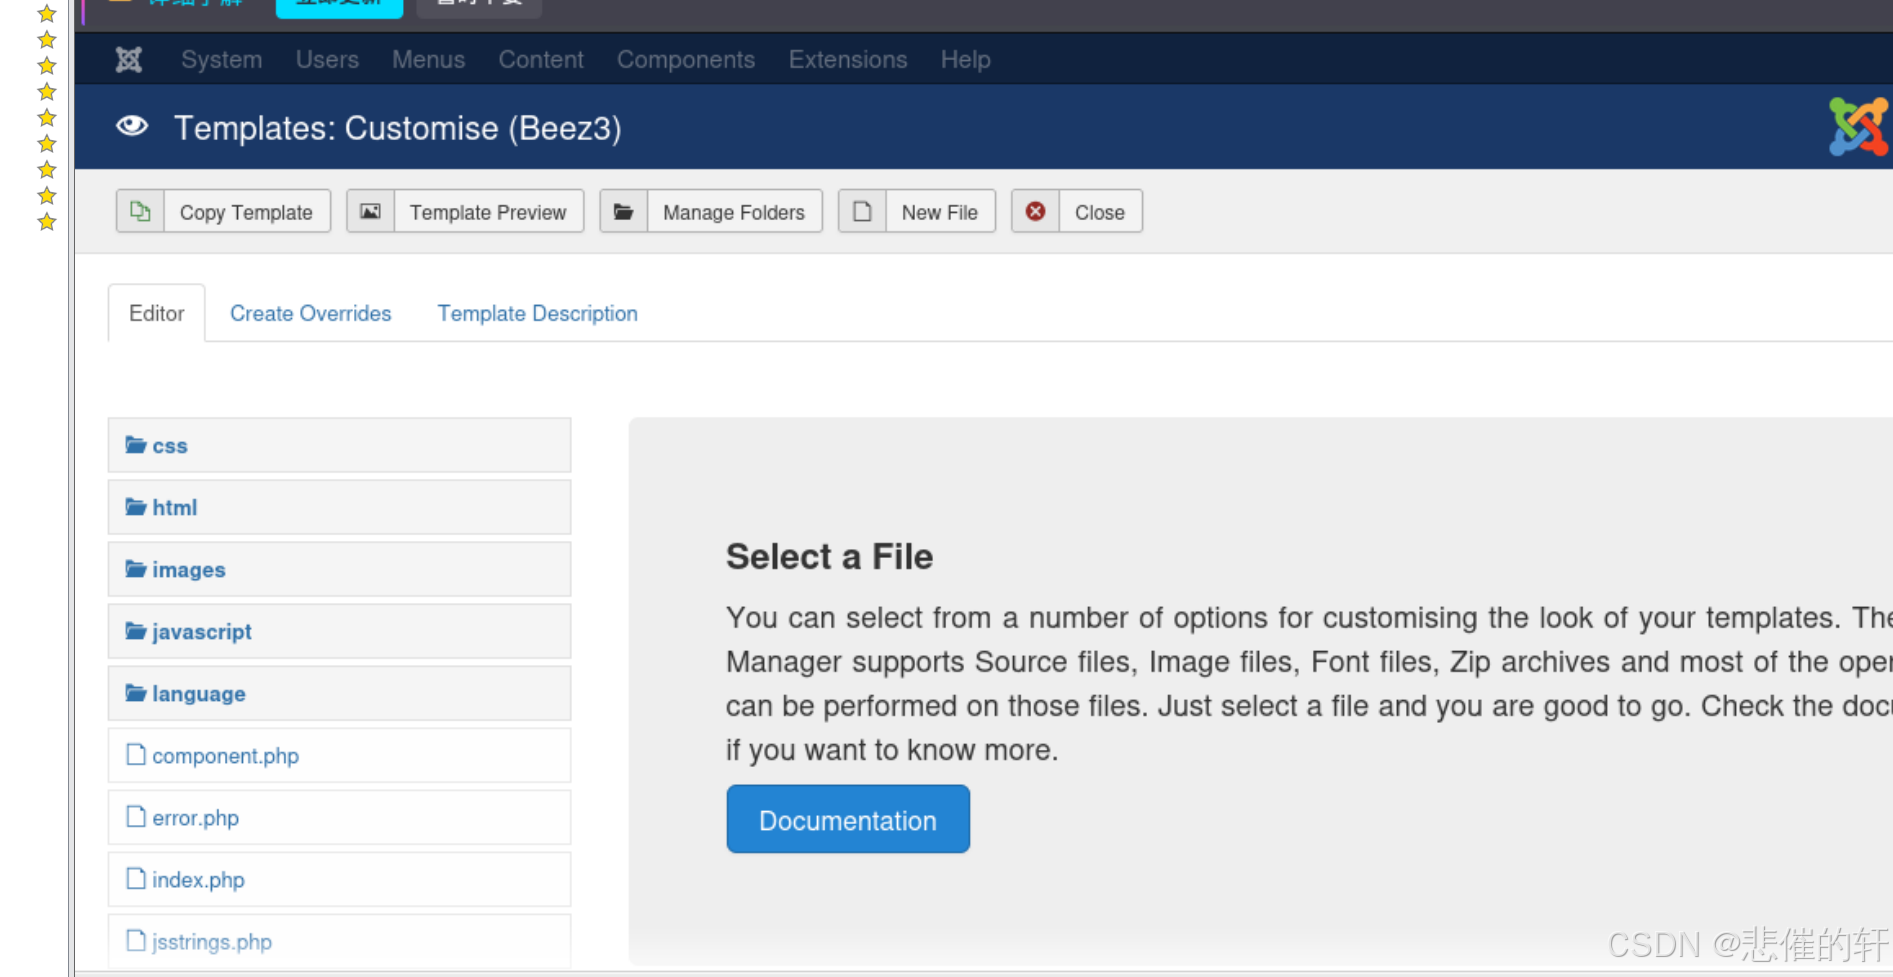
Task: Click the error.php file icon
Action: [136, 816]
